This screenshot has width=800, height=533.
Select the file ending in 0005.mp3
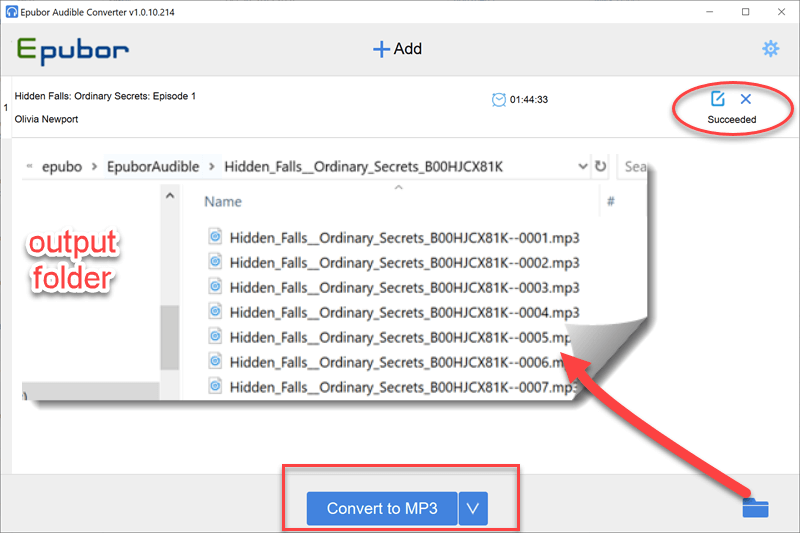[x=400, y=337]
